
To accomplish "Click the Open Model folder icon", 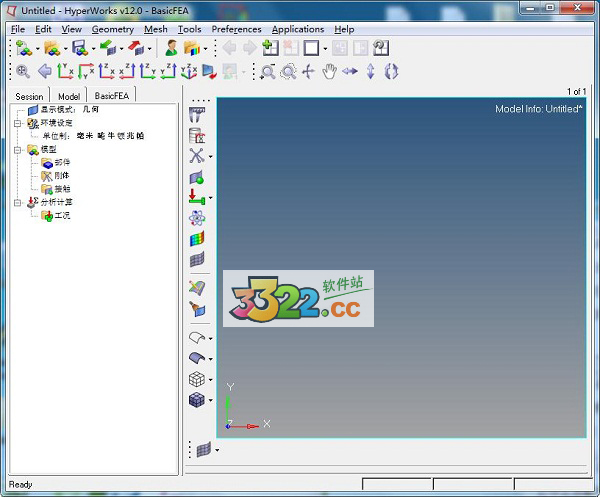I will tap(52, 48).
